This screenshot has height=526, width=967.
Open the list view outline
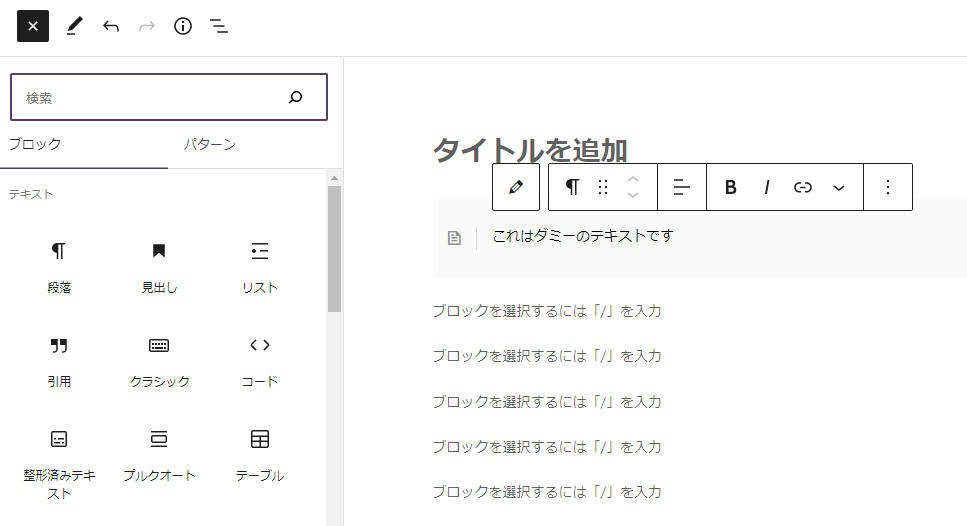[x=219, y=26]
